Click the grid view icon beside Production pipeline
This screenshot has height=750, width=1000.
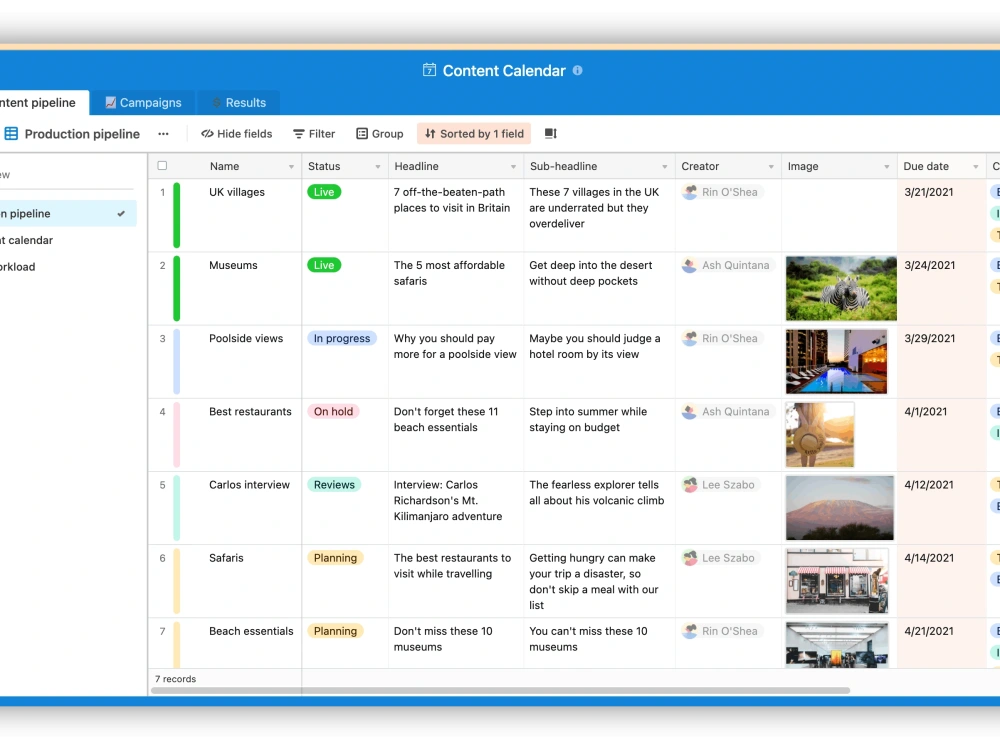11,133
